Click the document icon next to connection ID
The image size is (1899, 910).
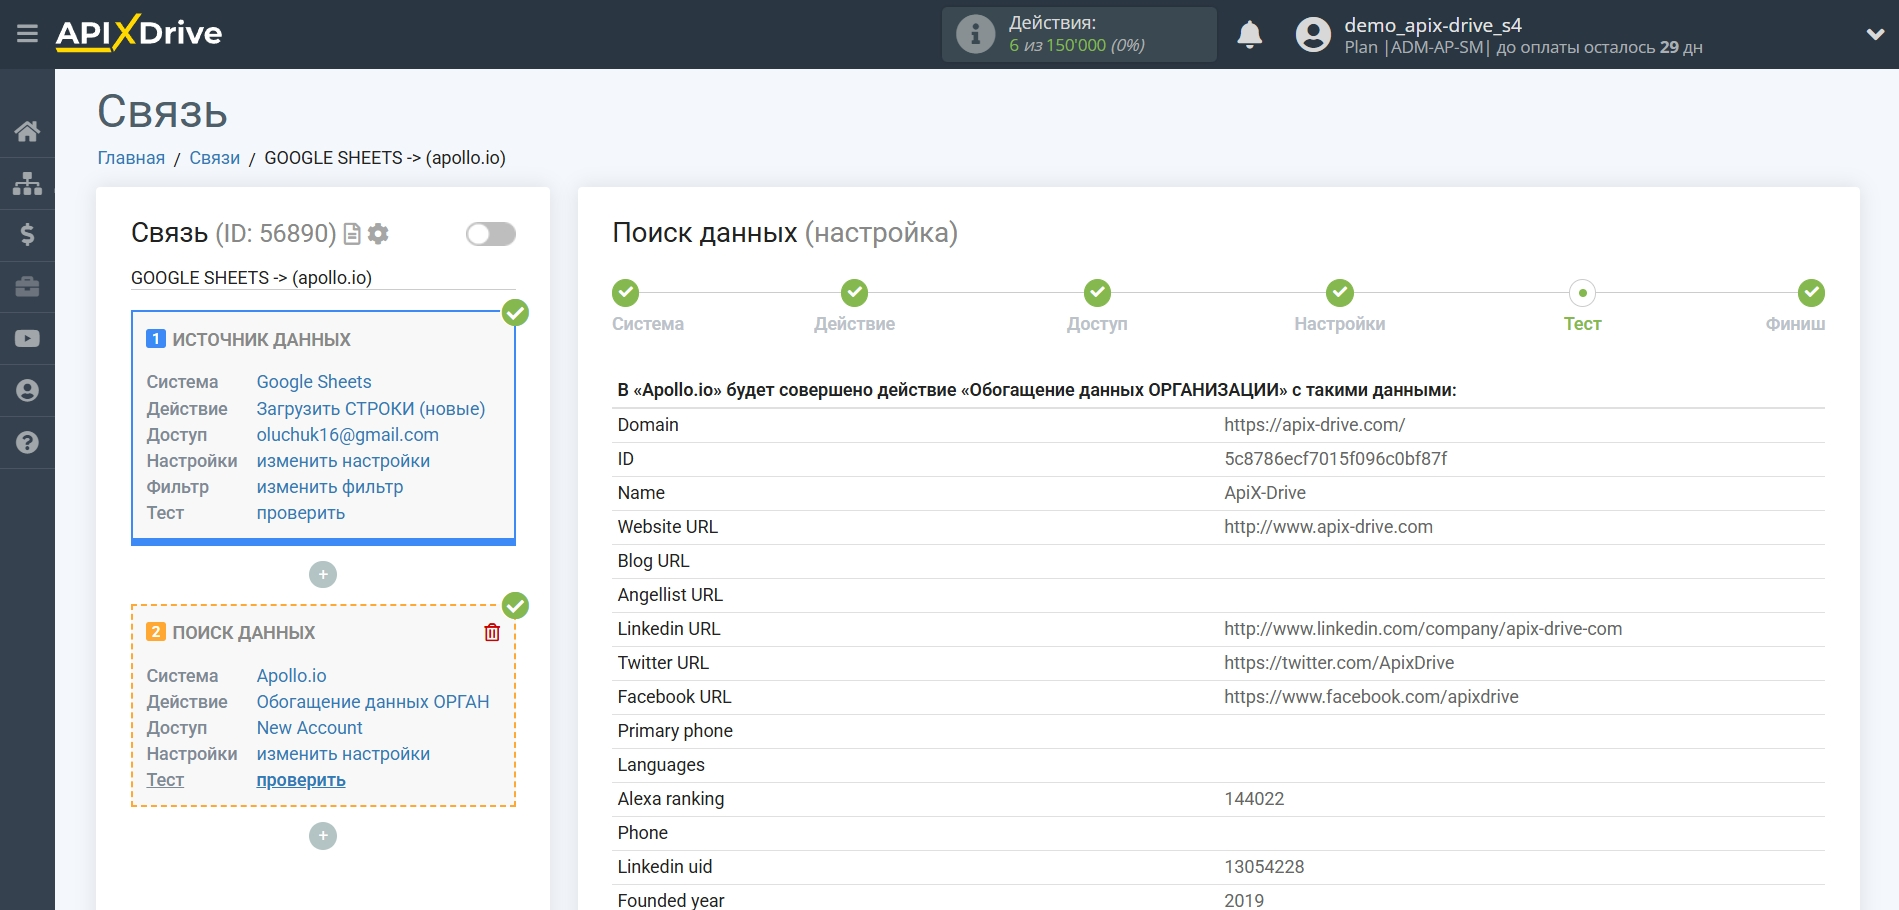click(352, 233)
